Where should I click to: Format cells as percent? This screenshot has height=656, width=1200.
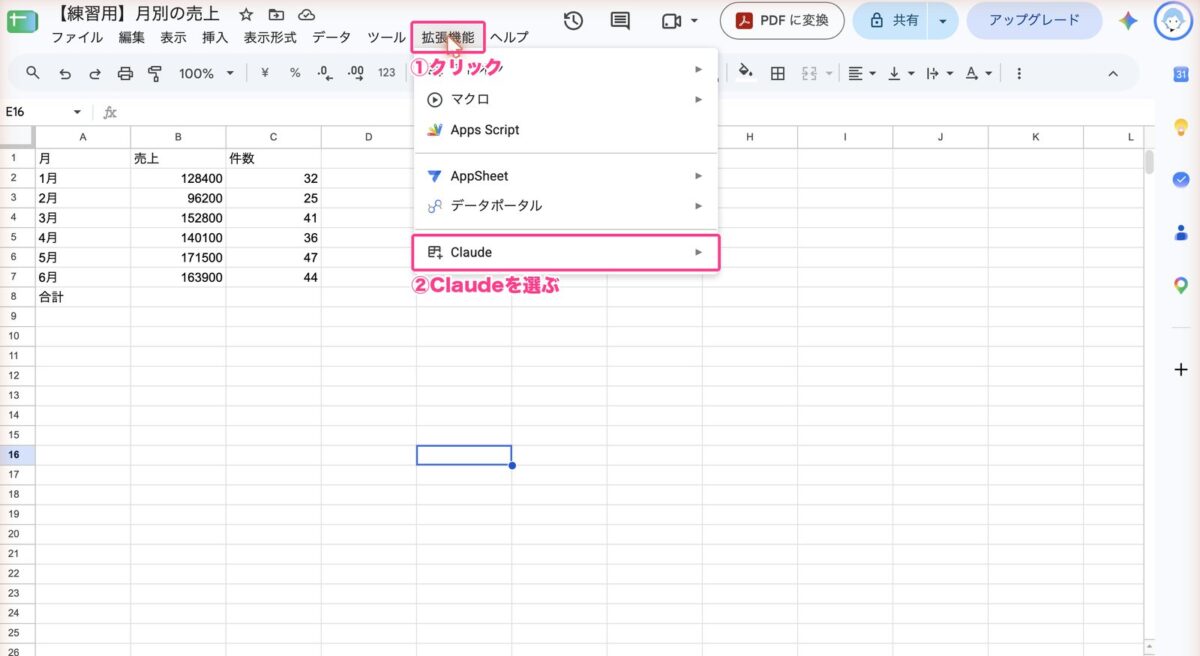point(295,73)
